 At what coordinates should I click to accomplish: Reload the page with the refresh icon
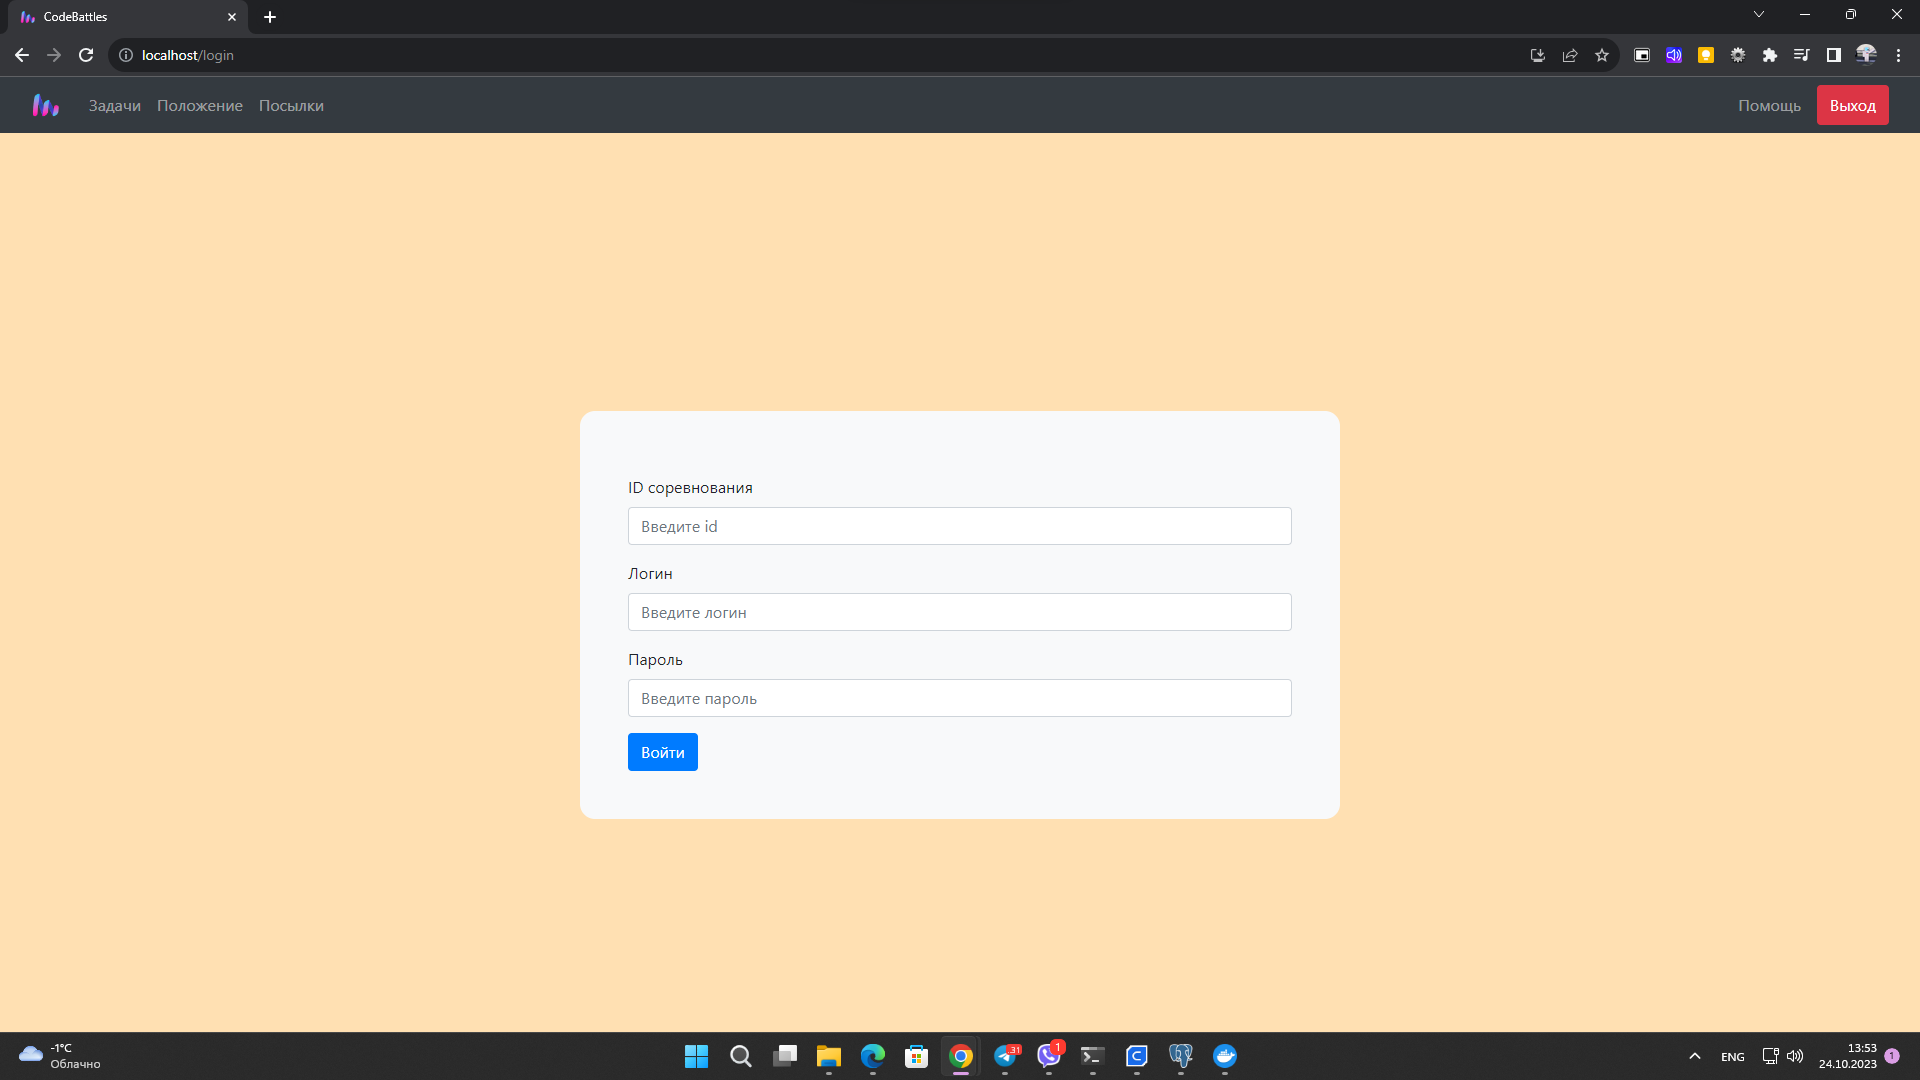(86, 55)
